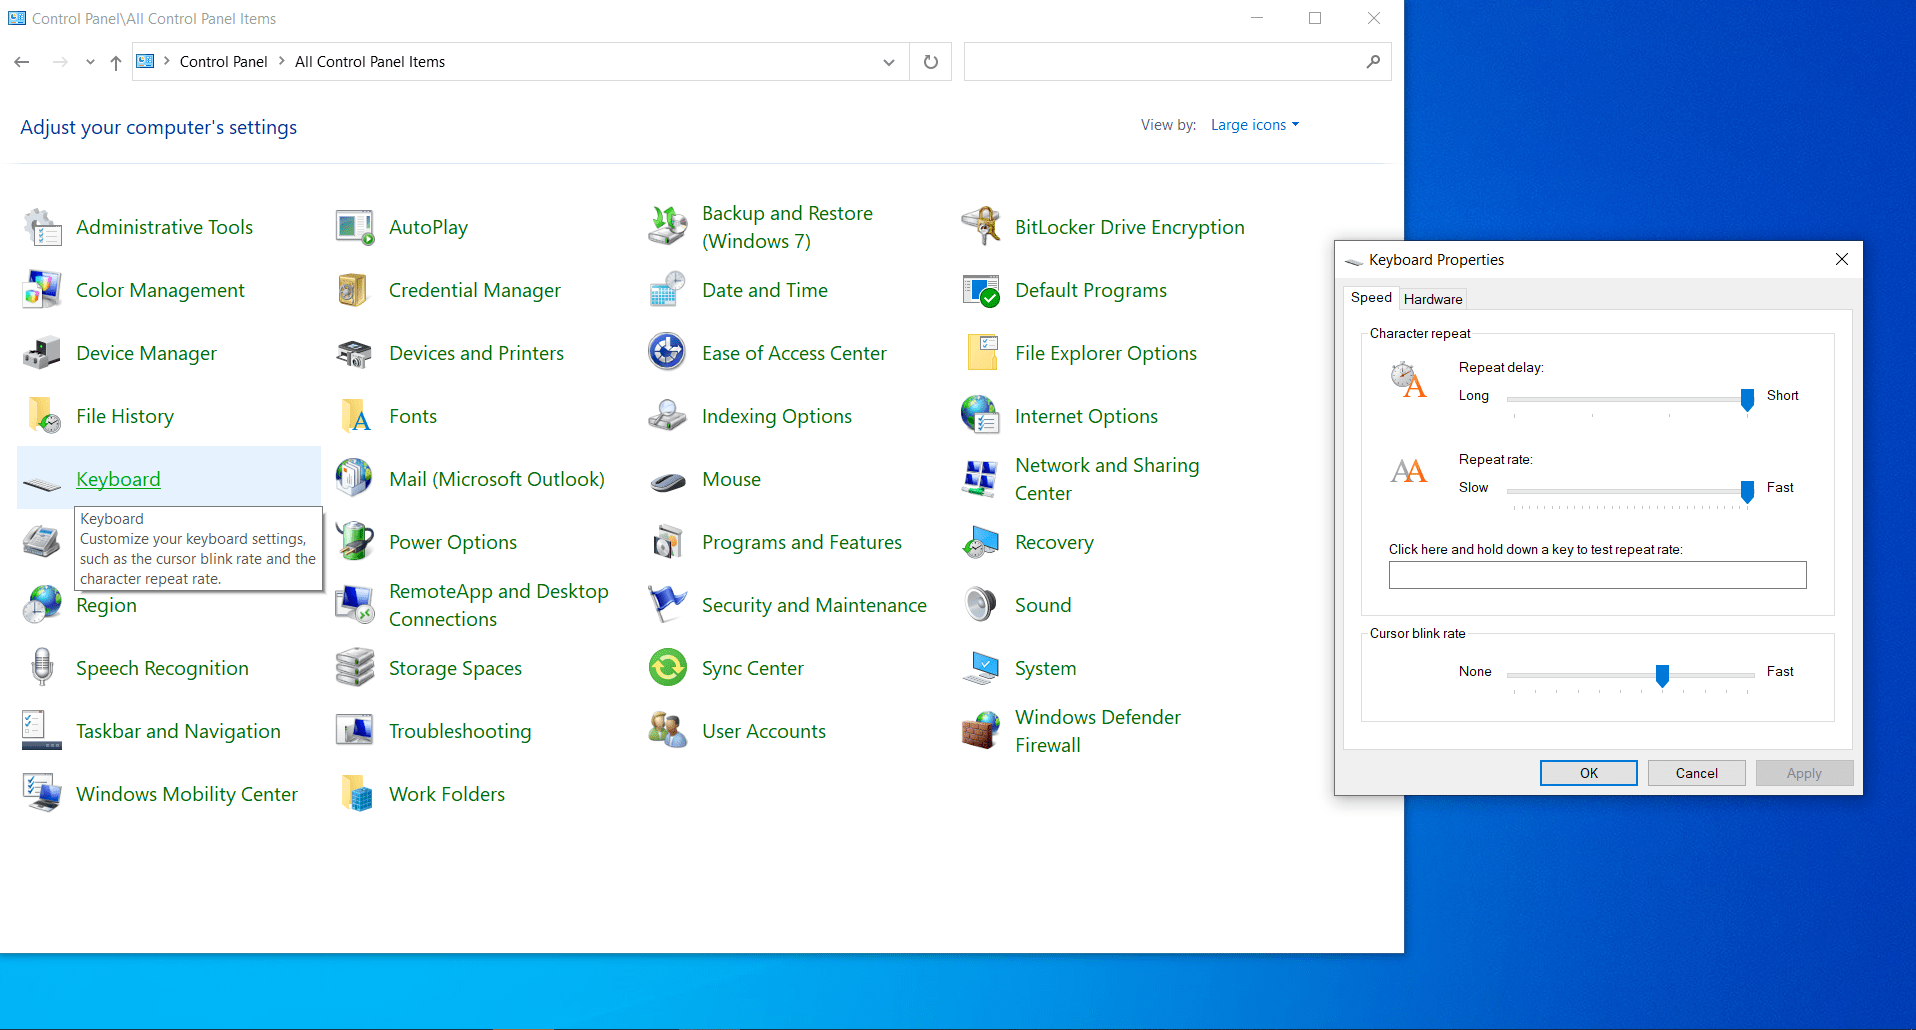1916x1030 pixels.
Task: Open RemoteApp and Desktop Connections link
Action: (498, 606)
